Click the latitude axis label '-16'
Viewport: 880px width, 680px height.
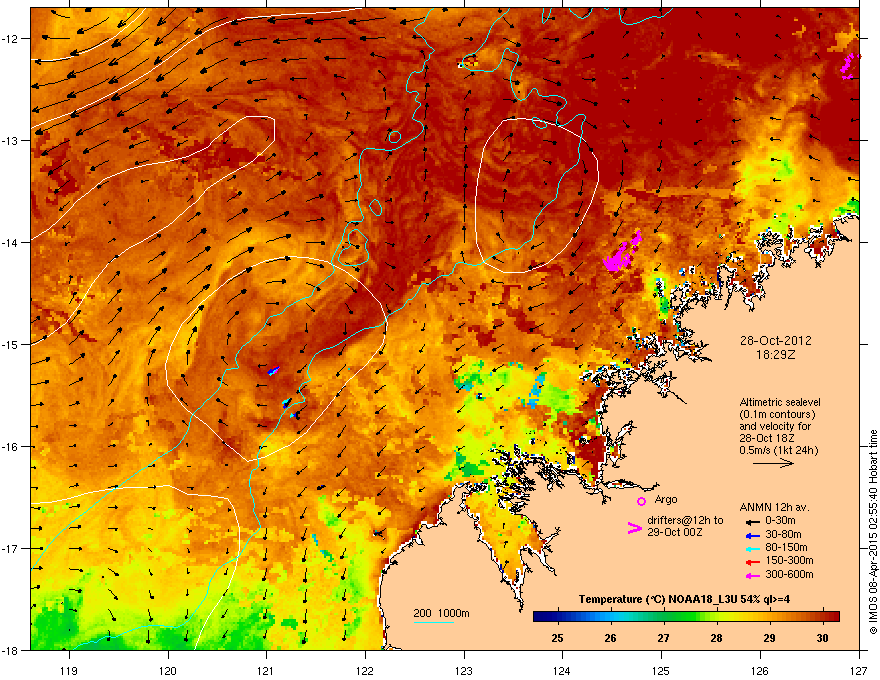11,447
